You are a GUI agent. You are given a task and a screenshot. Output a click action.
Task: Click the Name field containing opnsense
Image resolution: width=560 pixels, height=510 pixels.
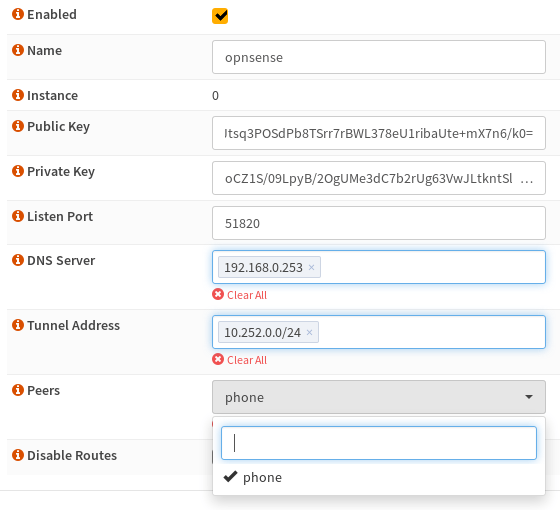tap(379, 57)
